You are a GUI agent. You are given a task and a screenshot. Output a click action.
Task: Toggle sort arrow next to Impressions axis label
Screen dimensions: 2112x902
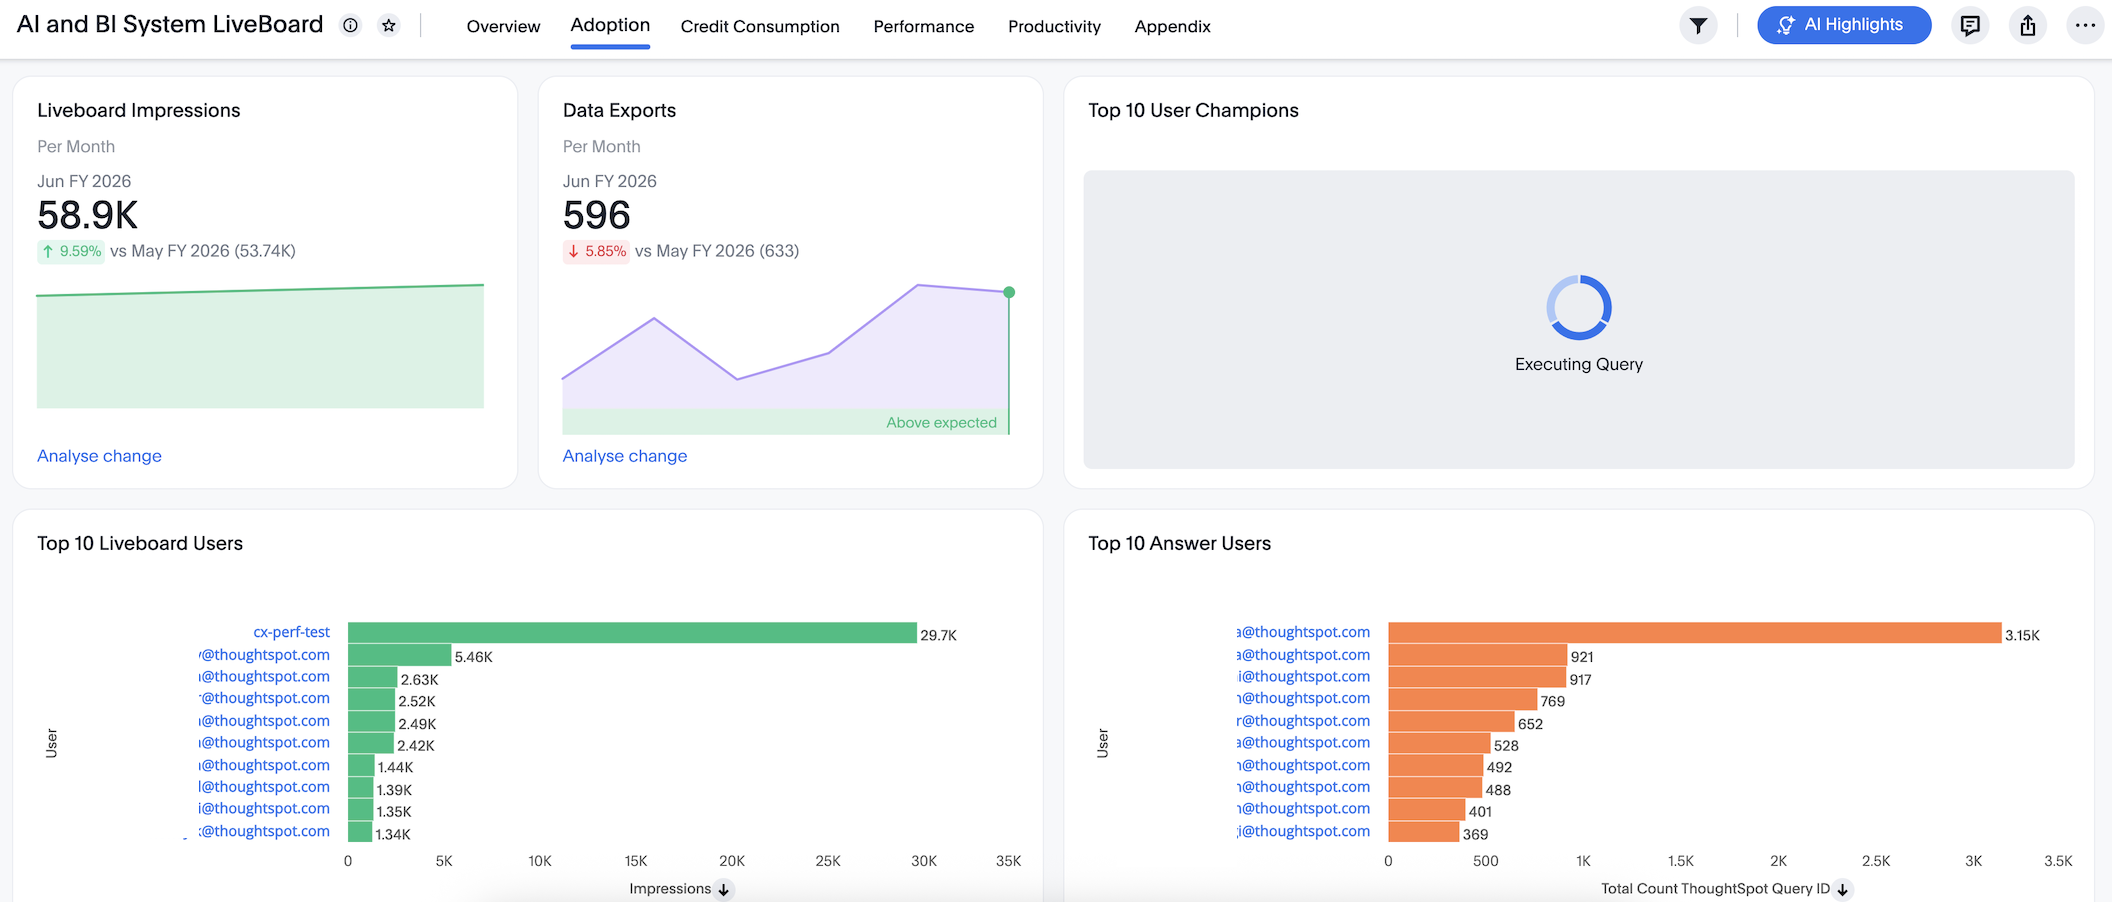(725, 889)
